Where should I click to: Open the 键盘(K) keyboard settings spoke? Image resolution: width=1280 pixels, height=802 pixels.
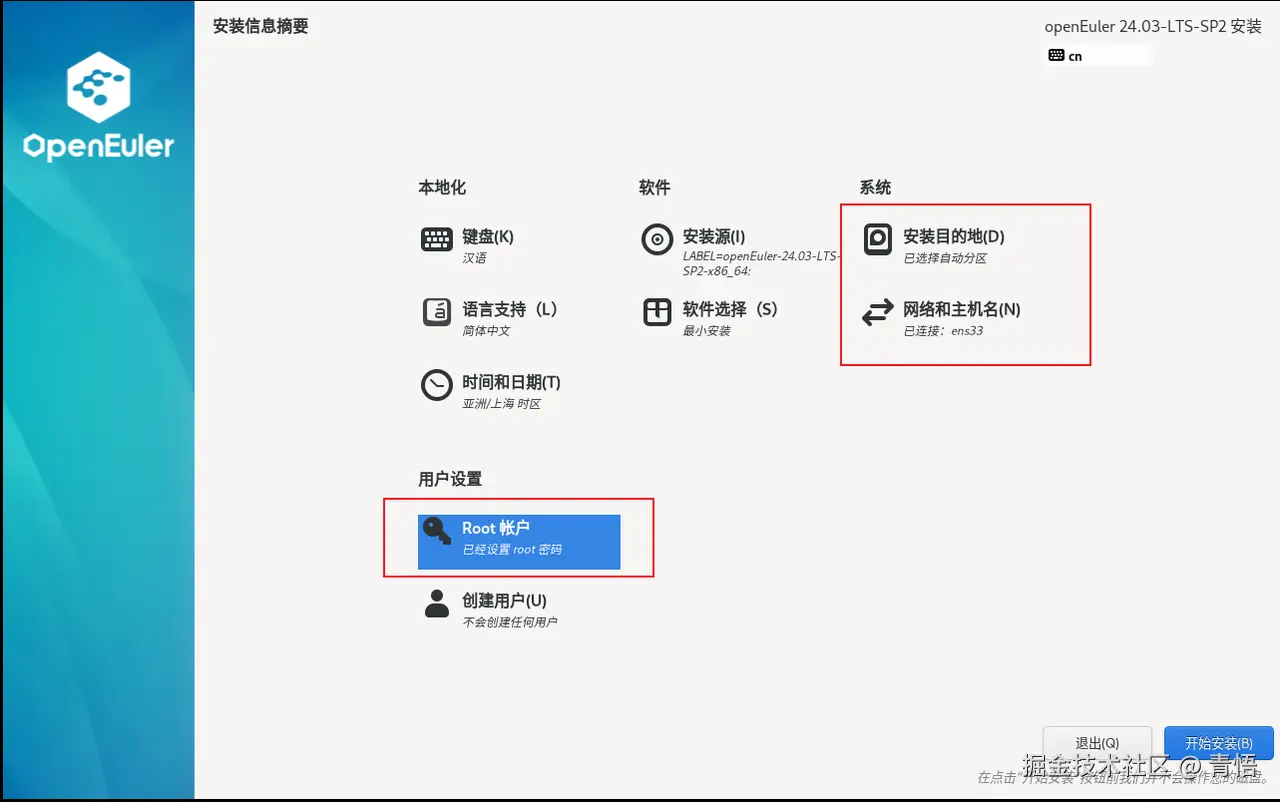tap(488, 237)
